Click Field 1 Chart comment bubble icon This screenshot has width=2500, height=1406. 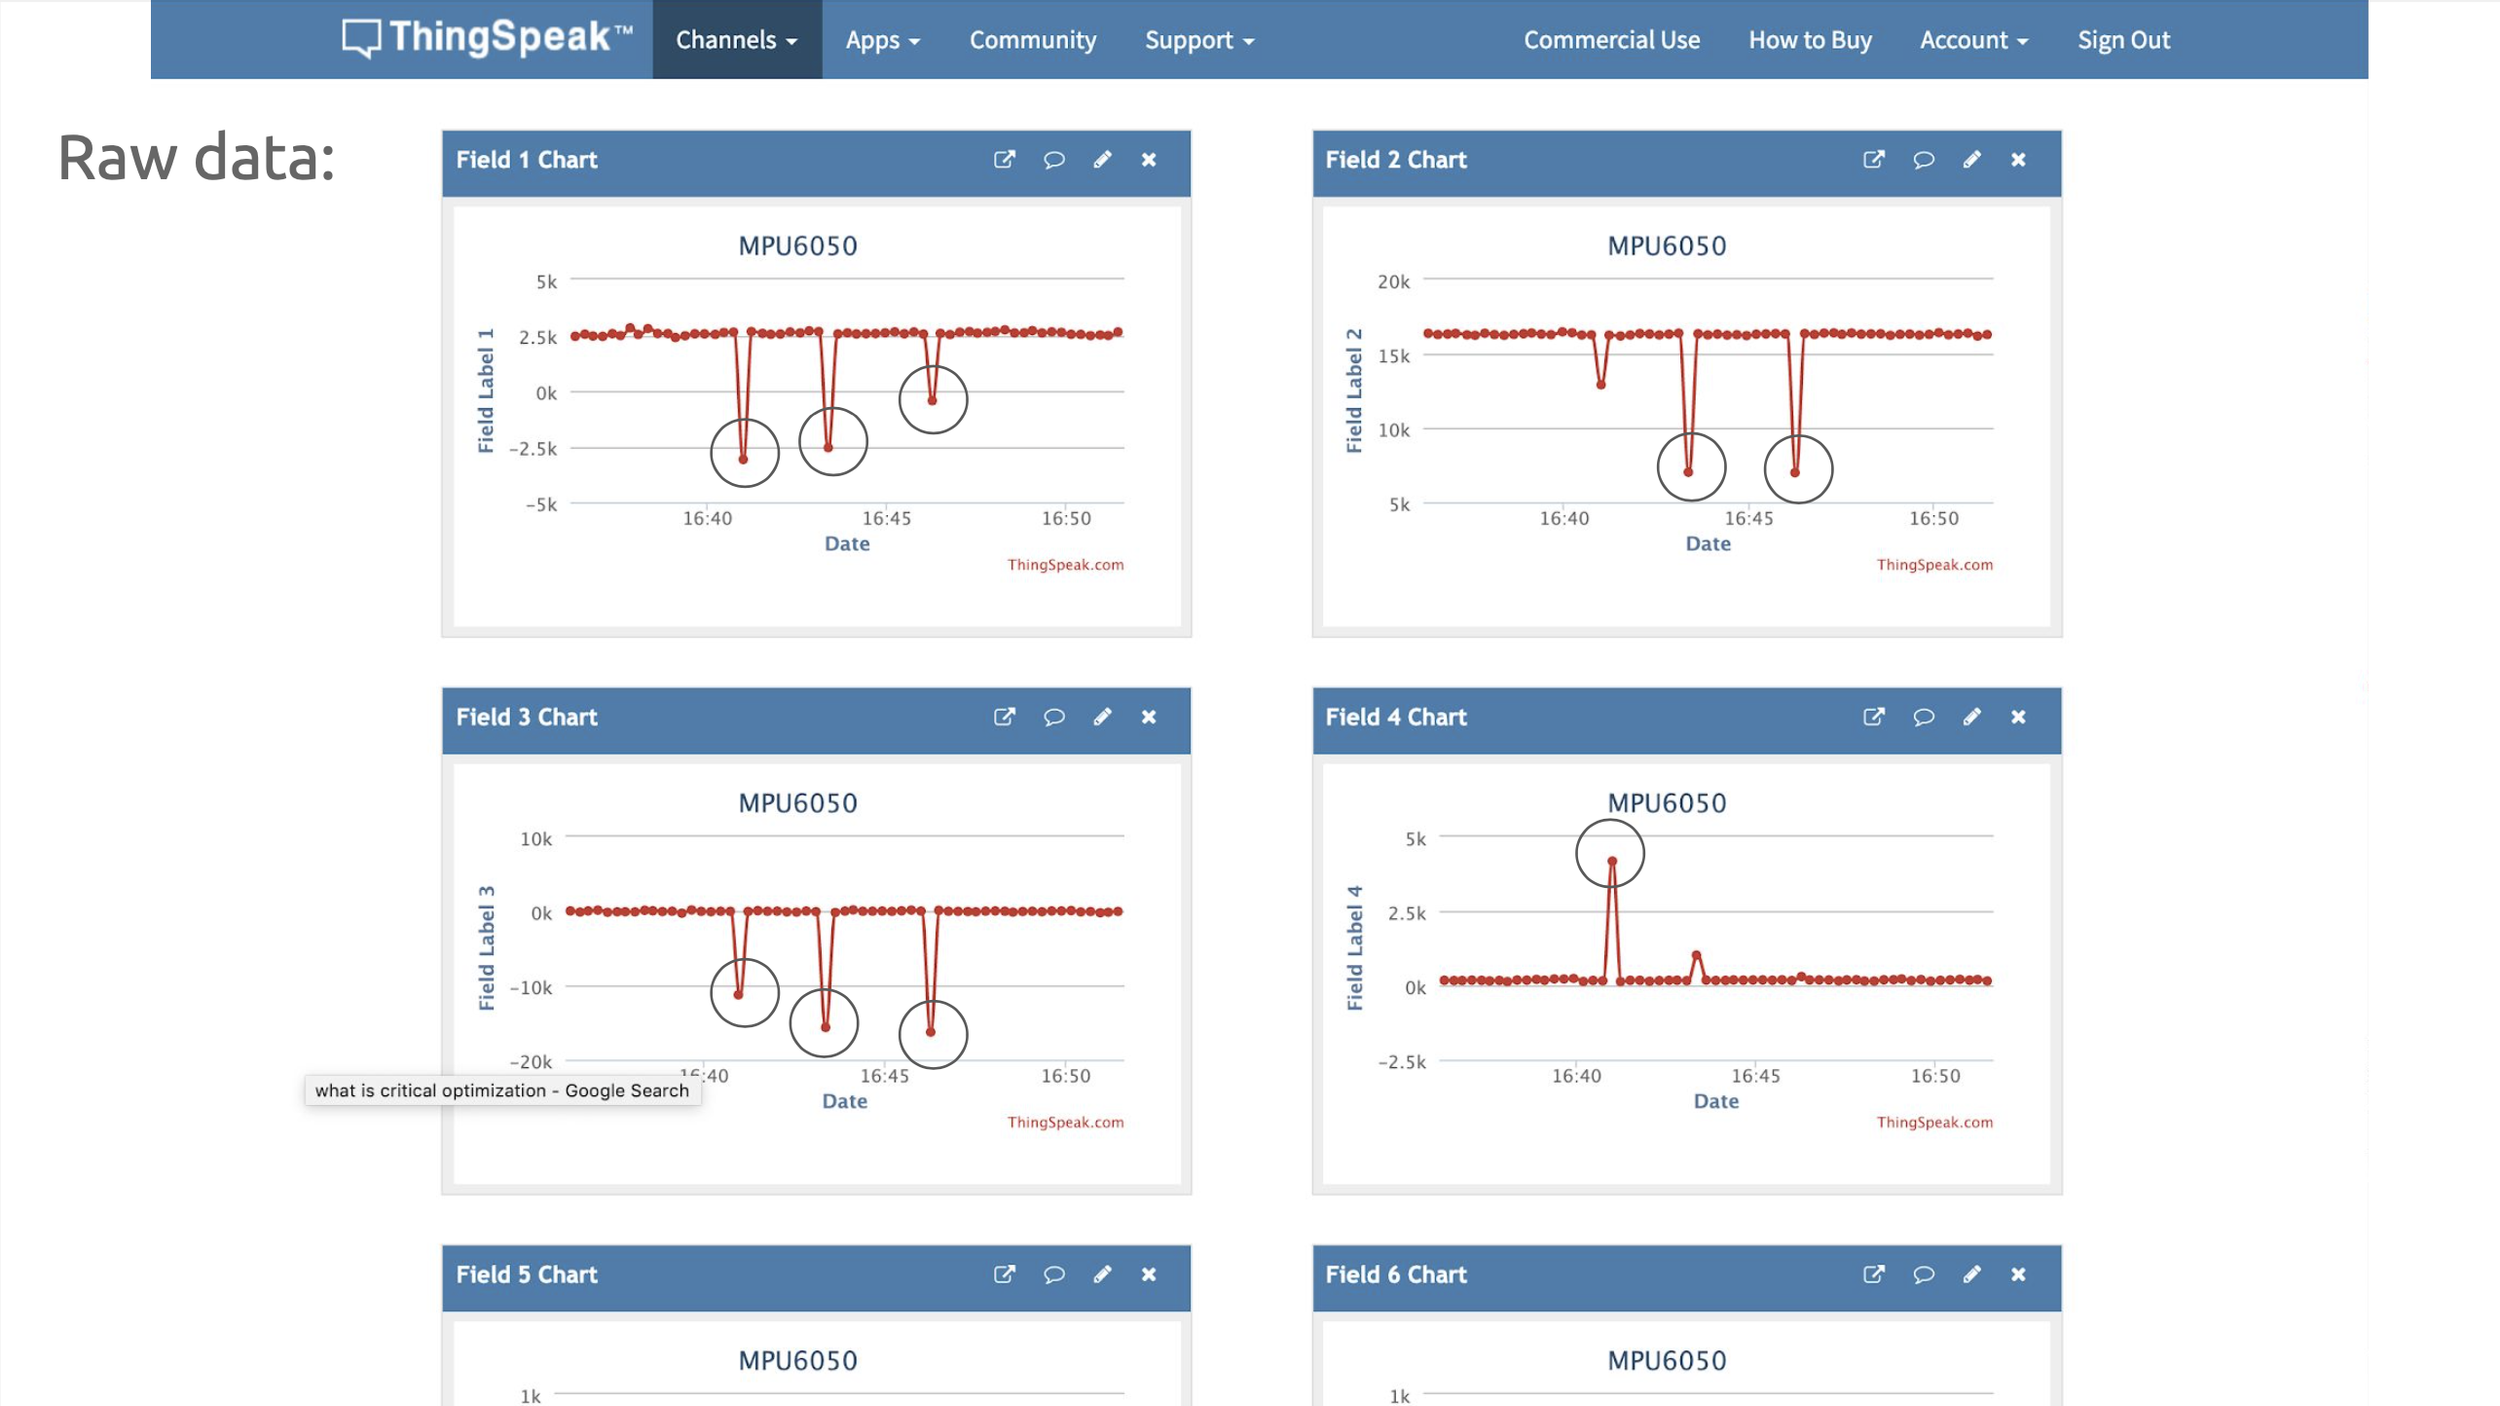tap(1053, 160)
